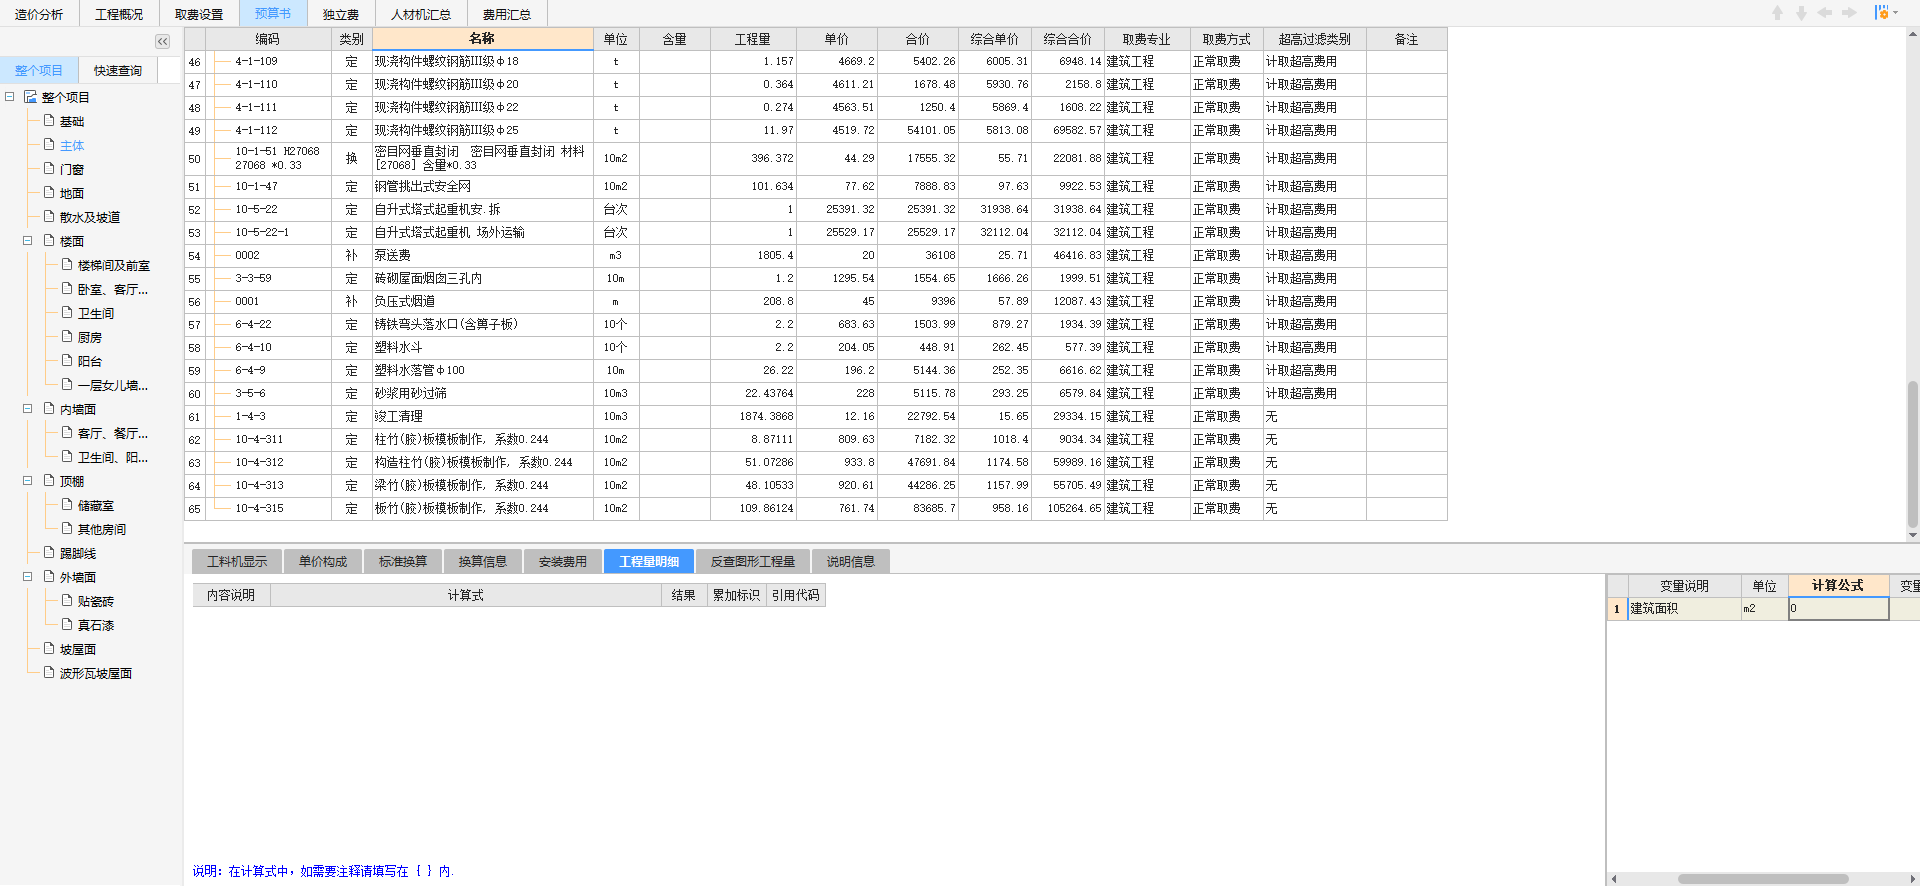Open the 说明信息 tab
The height and width of the screenshot is (886, 1920).
click(x=851, y=562)
